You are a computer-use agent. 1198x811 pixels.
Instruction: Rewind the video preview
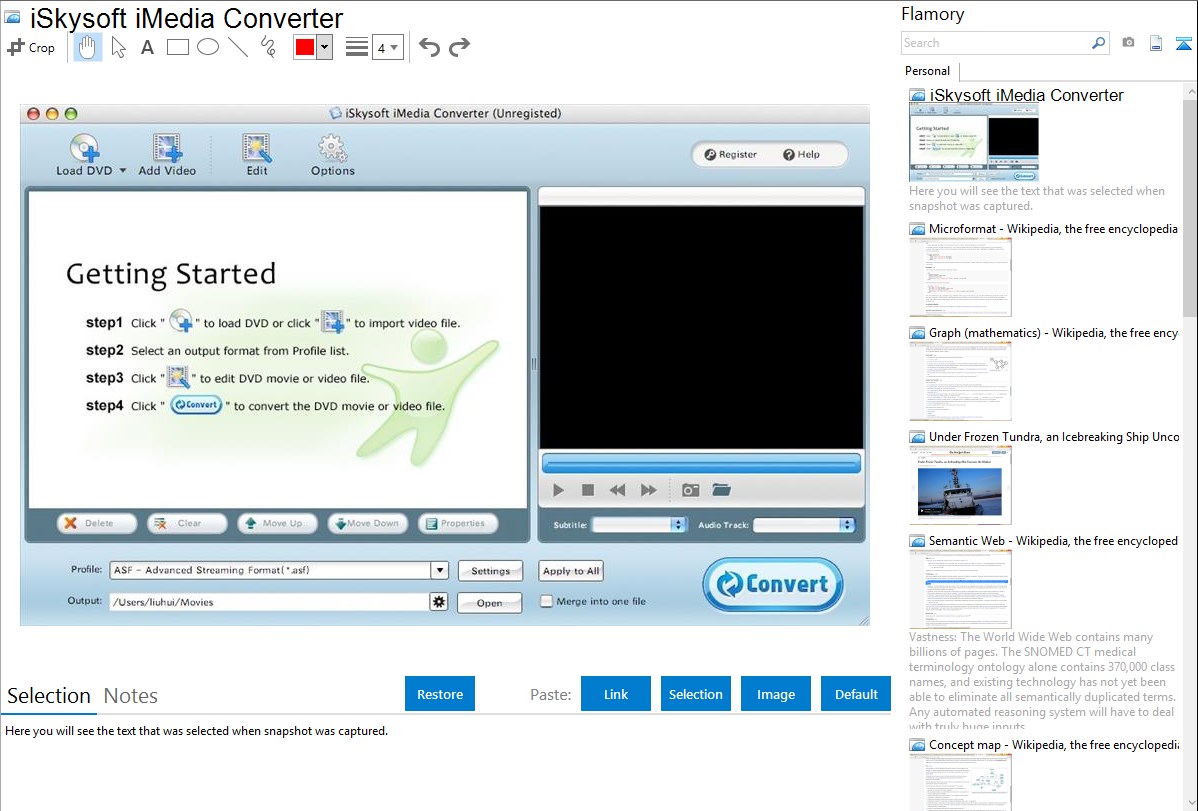pyautogui.click(x=617, y=490)
